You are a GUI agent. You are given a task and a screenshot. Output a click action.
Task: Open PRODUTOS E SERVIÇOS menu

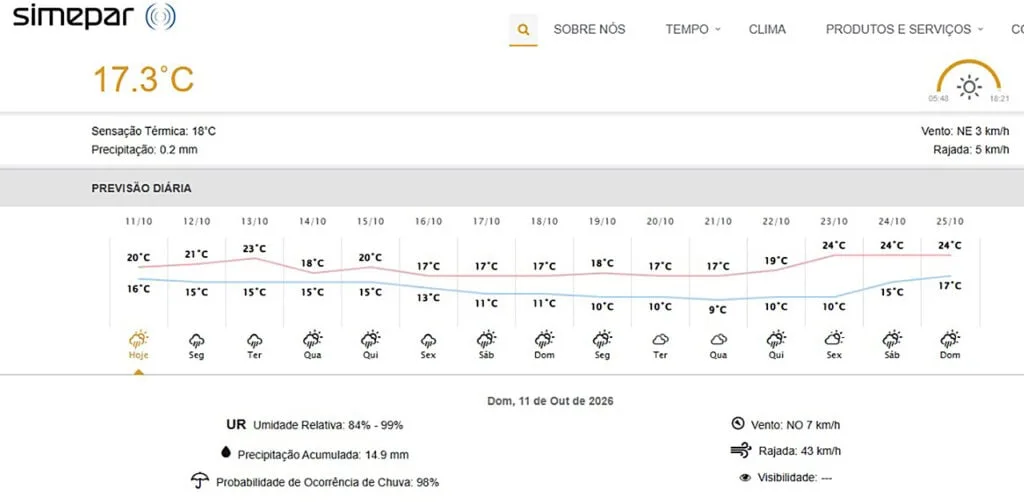pyautogui.click(x=898, y=29)
